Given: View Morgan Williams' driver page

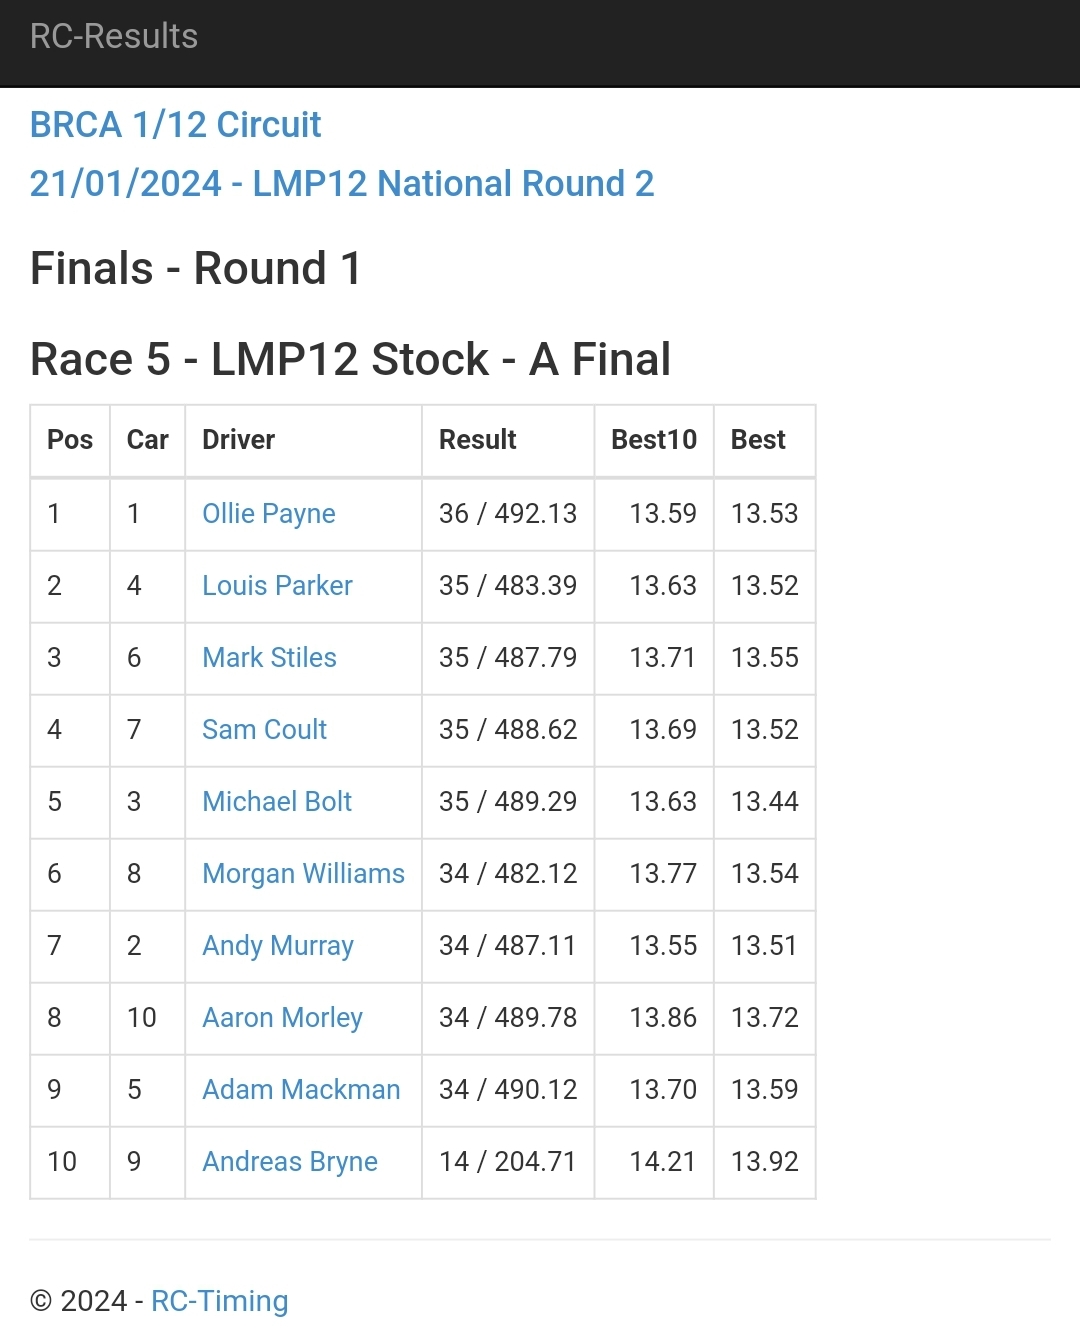Looking at the screenshot, I should (x=303, y=874).
